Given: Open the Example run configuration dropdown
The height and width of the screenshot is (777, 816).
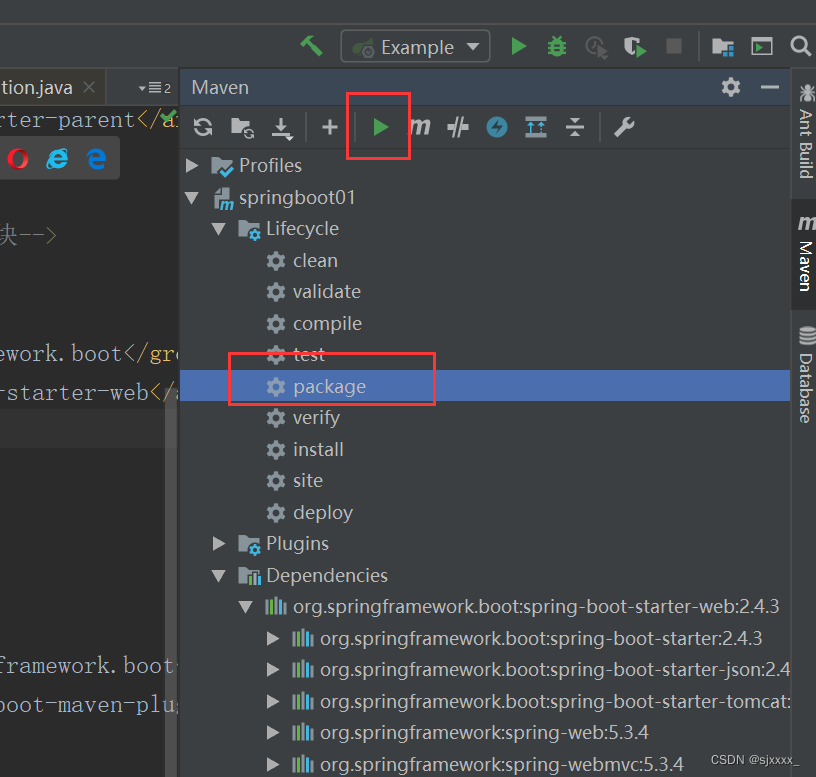Looking at the screenshot, I should point(415,47).
